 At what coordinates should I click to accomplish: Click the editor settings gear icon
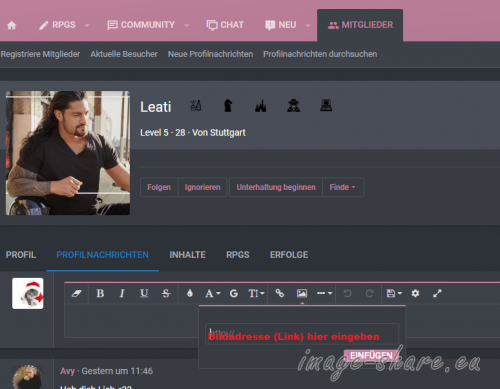[x=415, y=293]
